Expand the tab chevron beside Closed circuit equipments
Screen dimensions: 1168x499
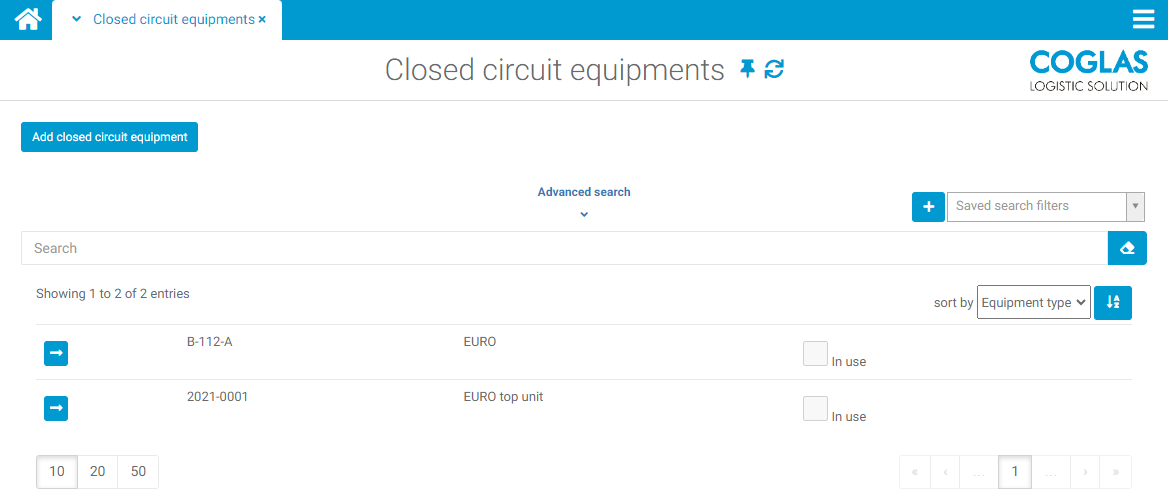pyautogui.click(x=76, y=20)
